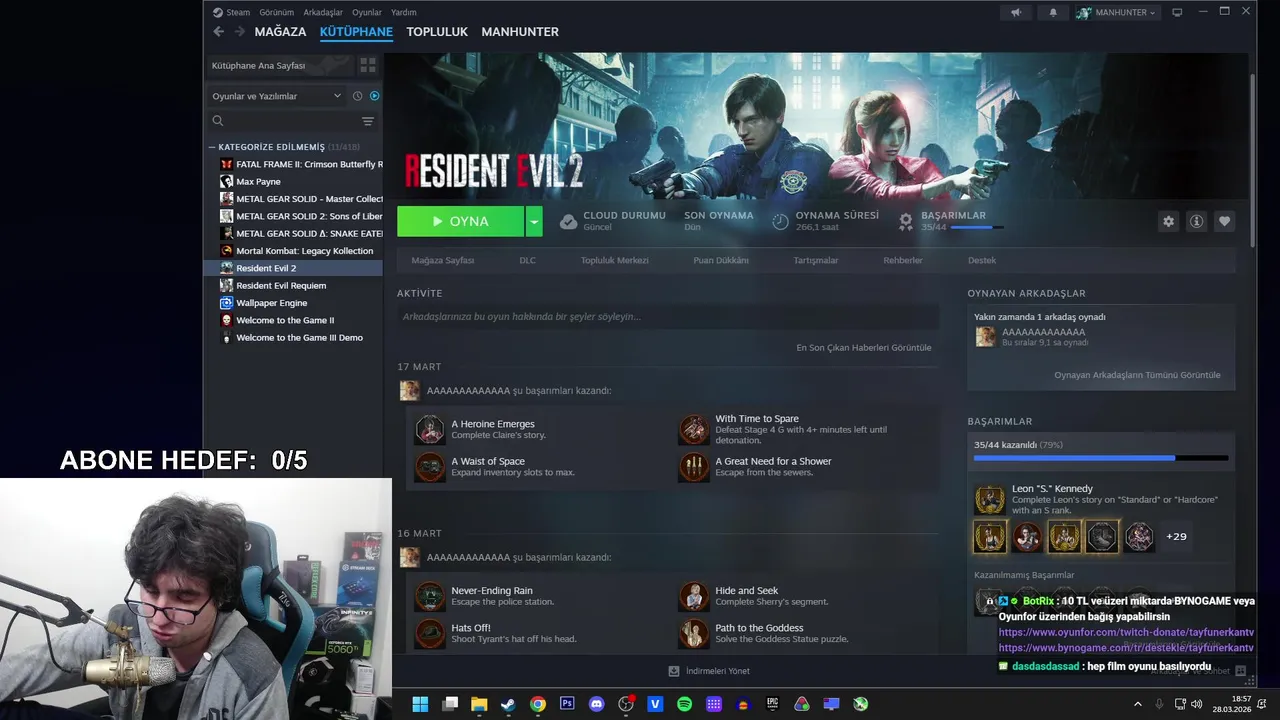Screen dimensions: 1280x720
Task: Open the Cloud Durumu status icon
Action: (x=568, y=221)
